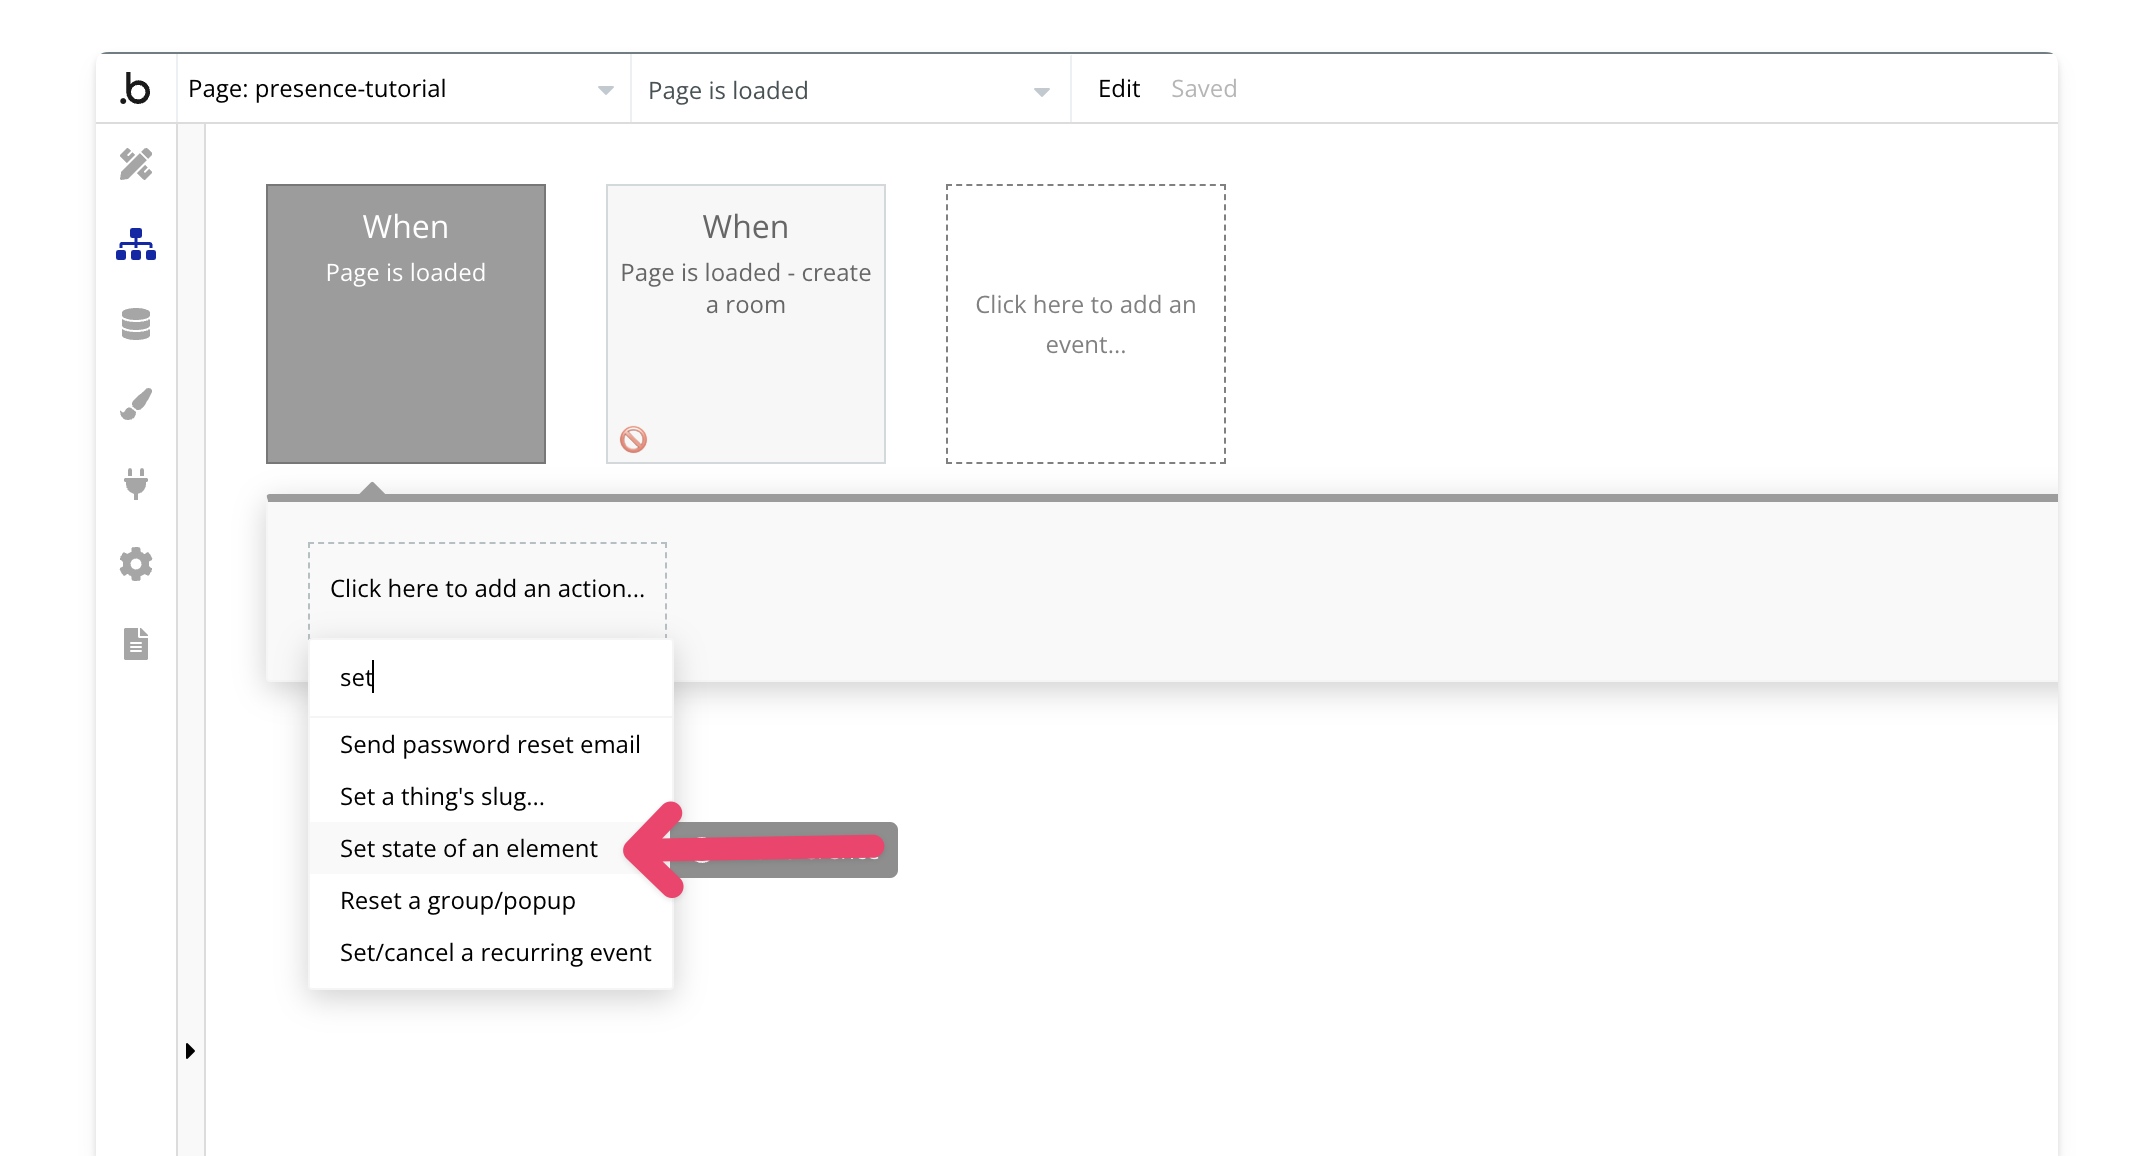Select the brush/style tool icon
Viewport: 2154px width, 1156px height.
(140, 405)
